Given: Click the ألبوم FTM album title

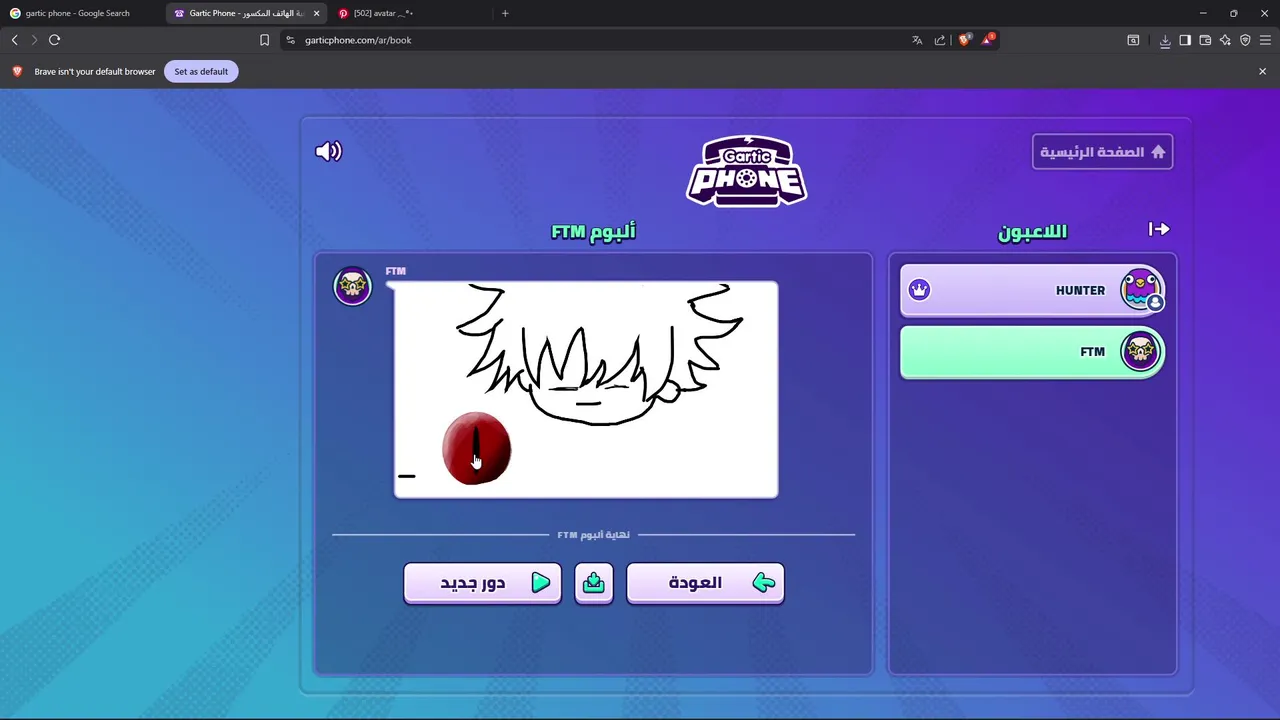Looking at the screenshot, I should click(x=593, y=231).
